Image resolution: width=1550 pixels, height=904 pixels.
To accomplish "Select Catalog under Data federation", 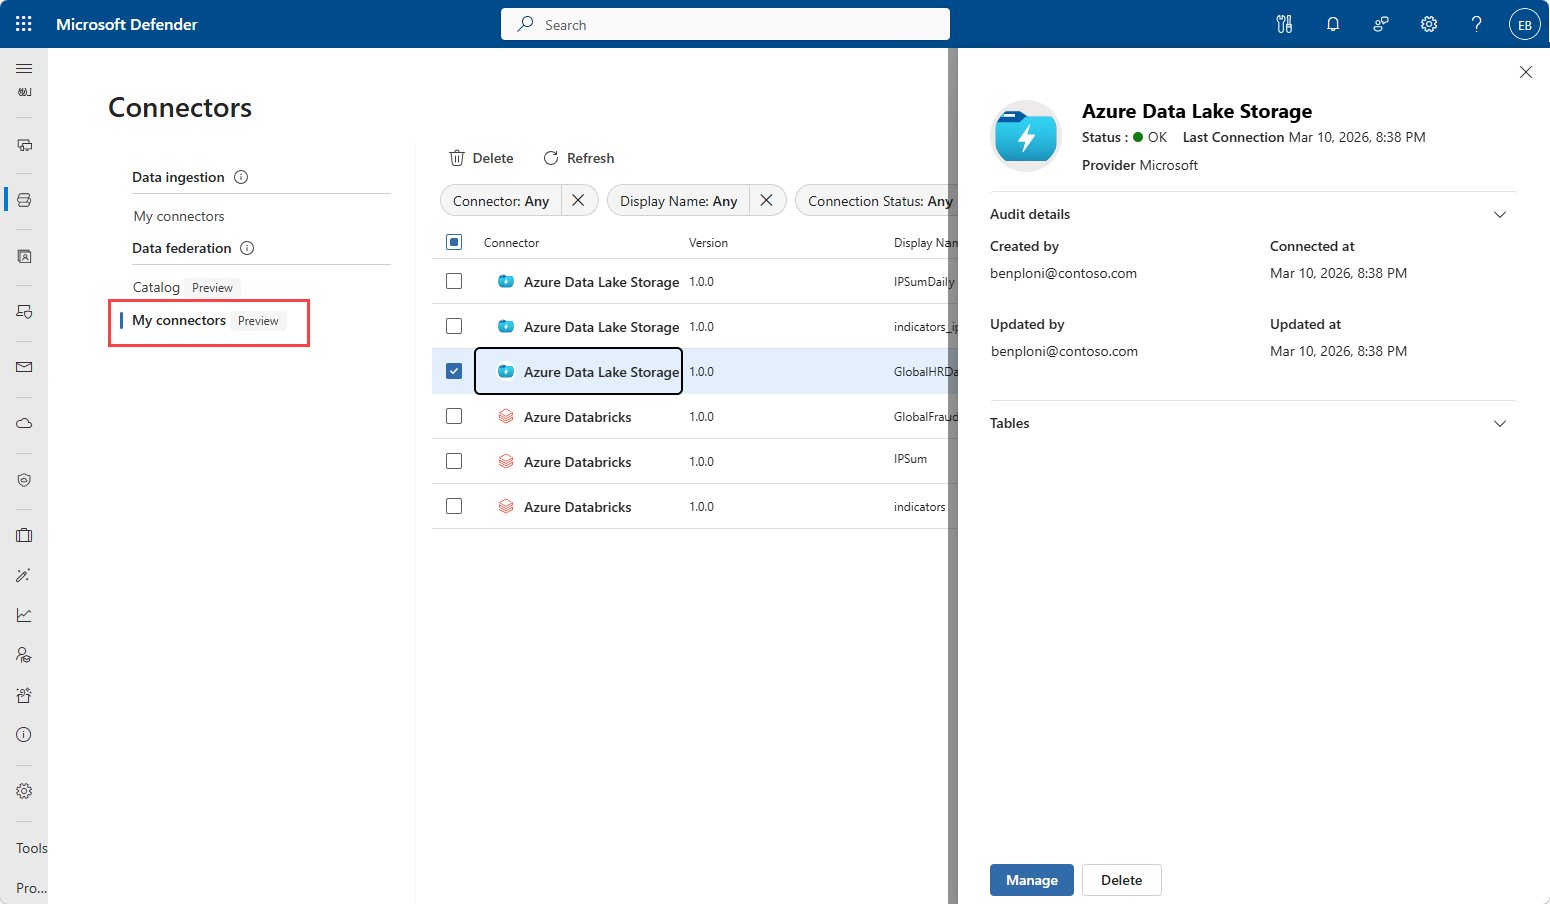I will click(156, 287).
